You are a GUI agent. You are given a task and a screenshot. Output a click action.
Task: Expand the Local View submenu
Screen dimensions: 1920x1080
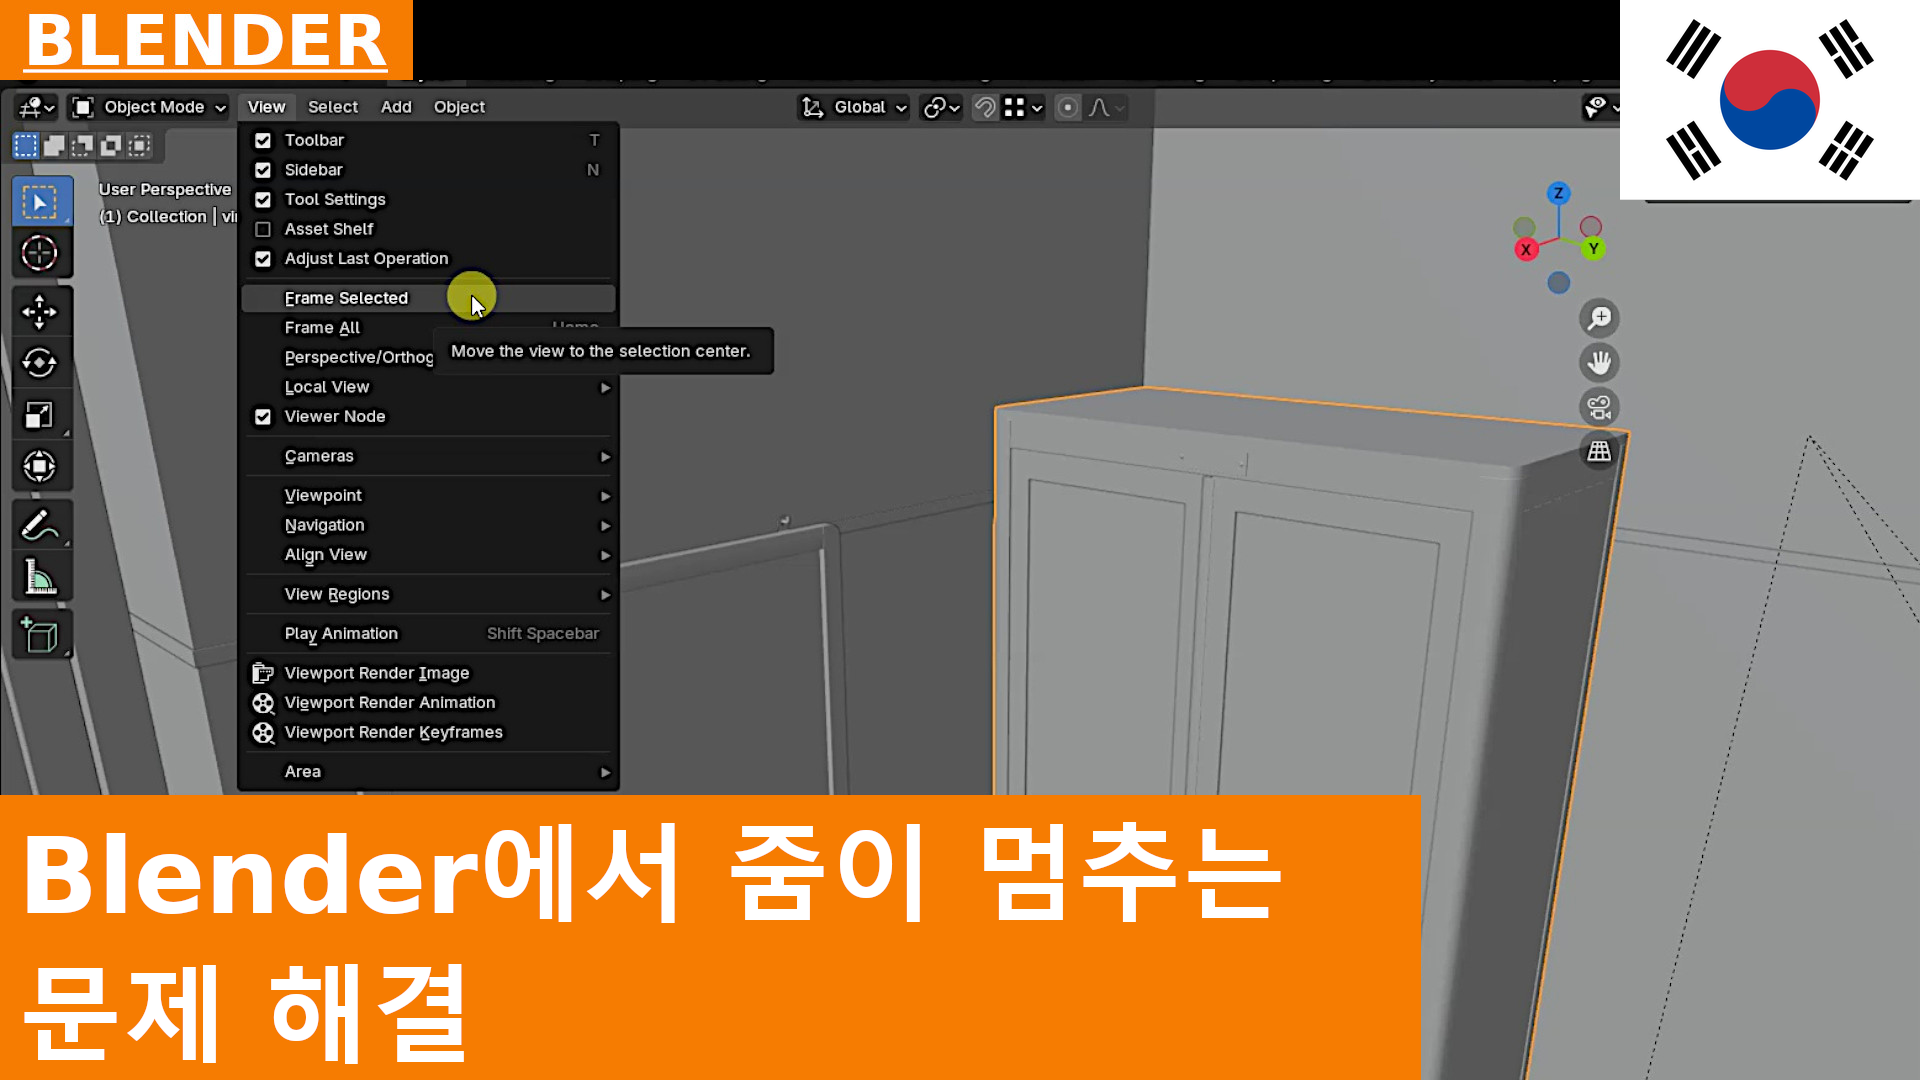(x=428, y=387)
